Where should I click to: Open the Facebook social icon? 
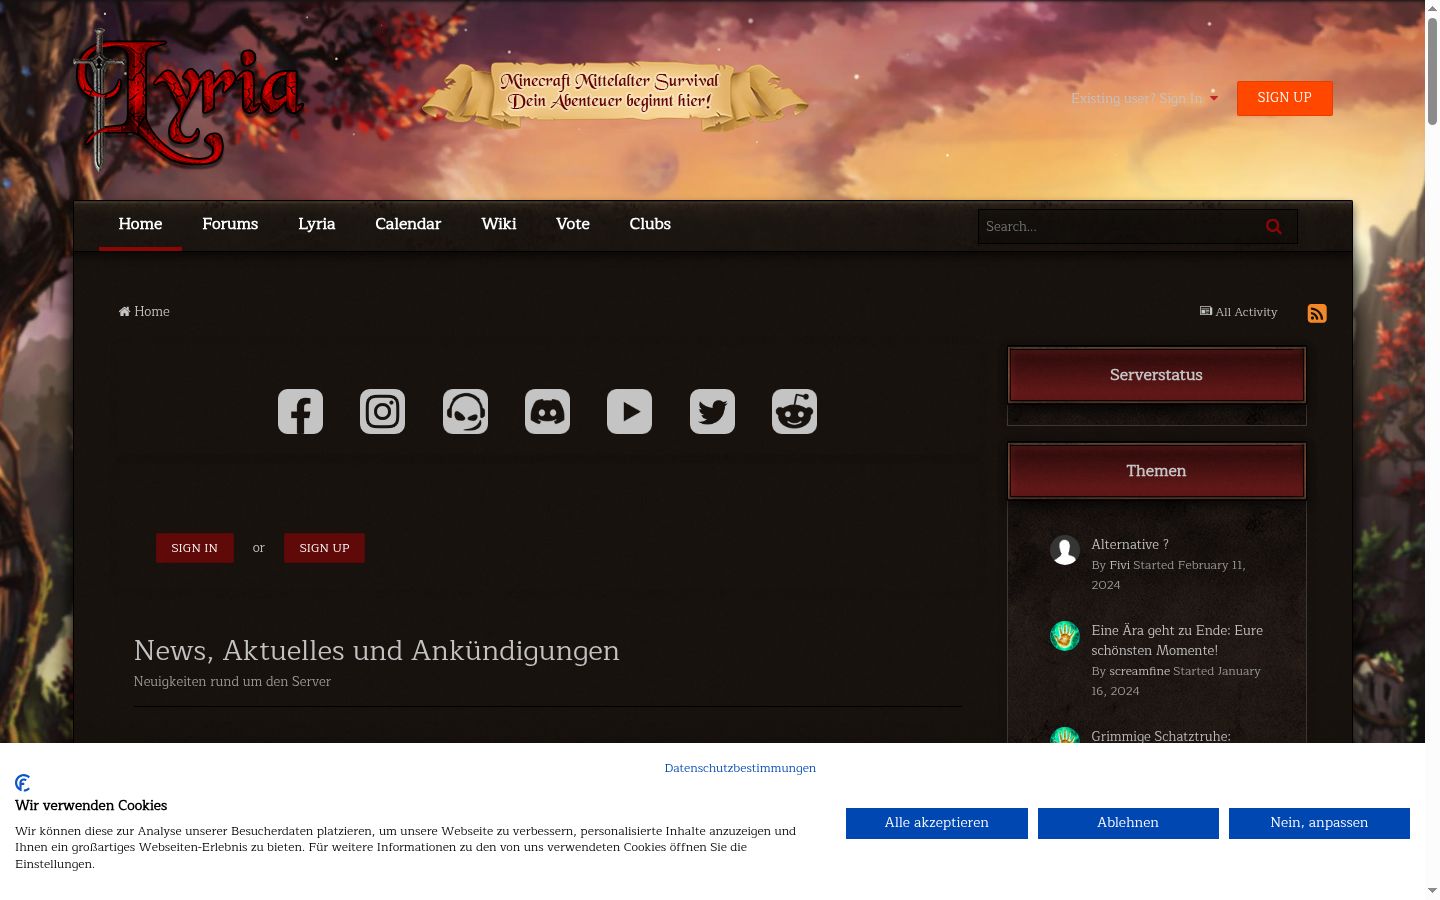(300, 411)
